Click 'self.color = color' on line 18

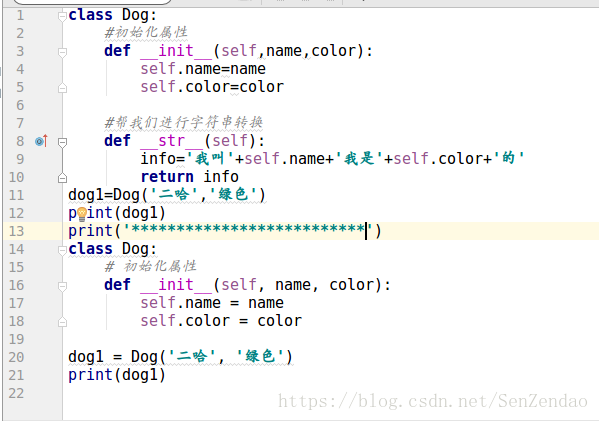pyautogui.click(x=221, y=321)
